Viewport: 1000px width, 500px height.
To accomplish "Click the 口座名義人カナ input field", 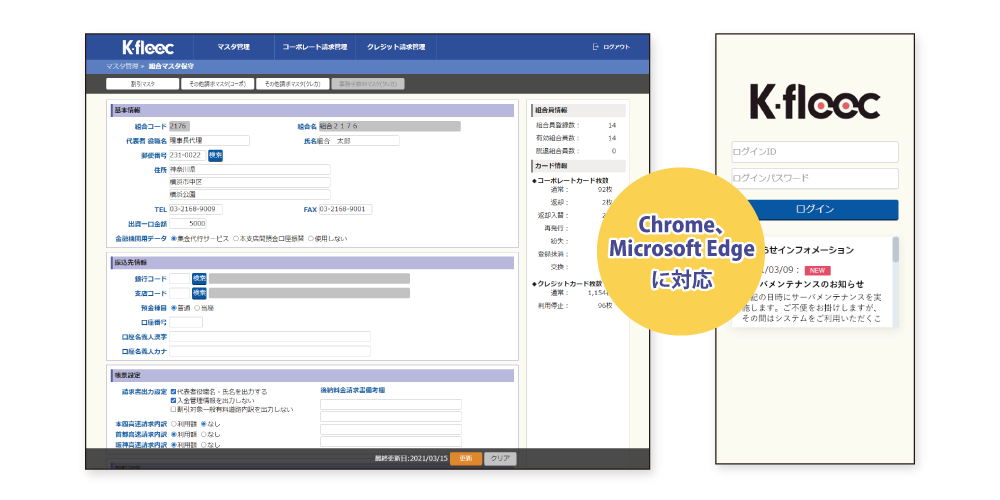I will click(270, 351).
